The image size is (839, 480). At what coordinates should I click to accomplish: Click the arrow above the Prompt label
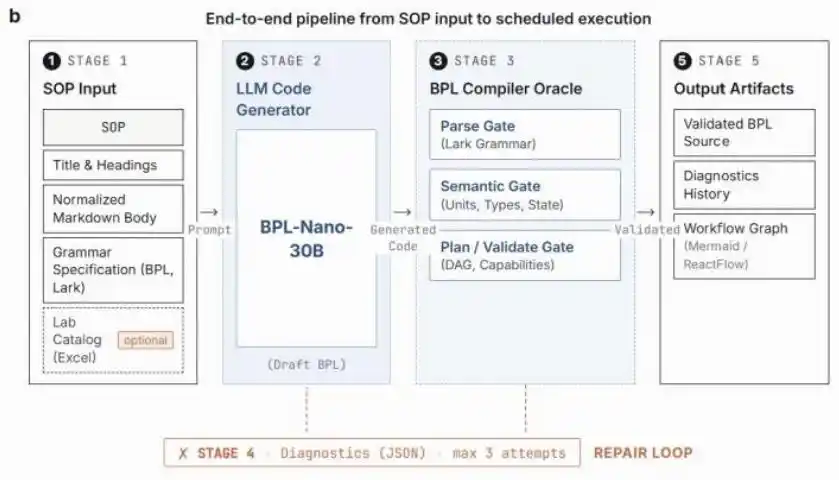click(x=209, y=212)
